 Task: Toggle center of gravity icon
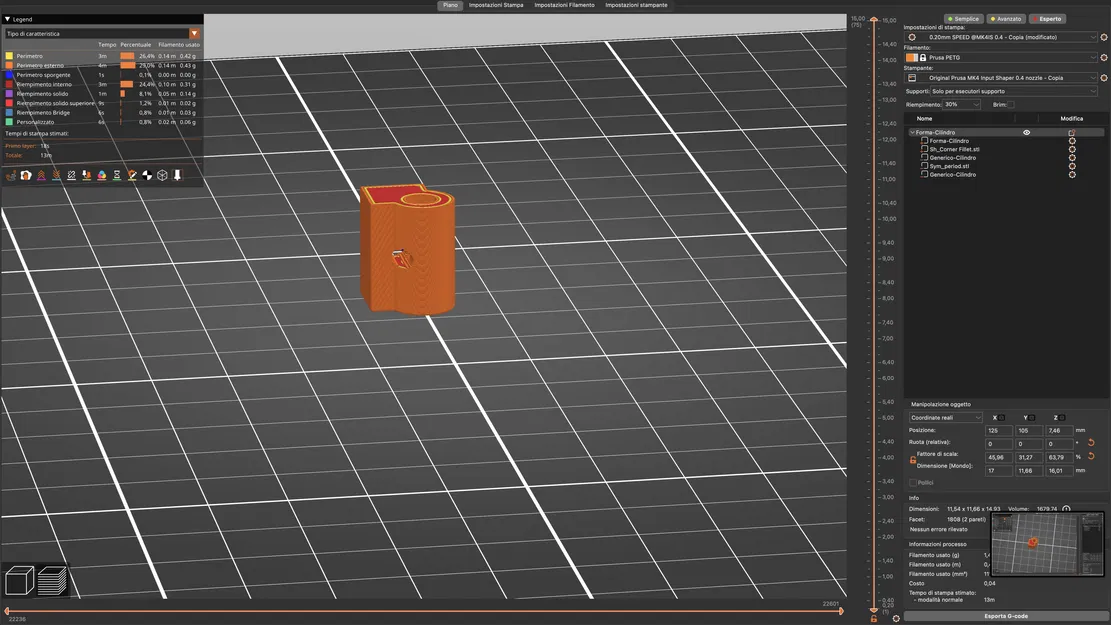pyautogui.click(x=147, y=175)
